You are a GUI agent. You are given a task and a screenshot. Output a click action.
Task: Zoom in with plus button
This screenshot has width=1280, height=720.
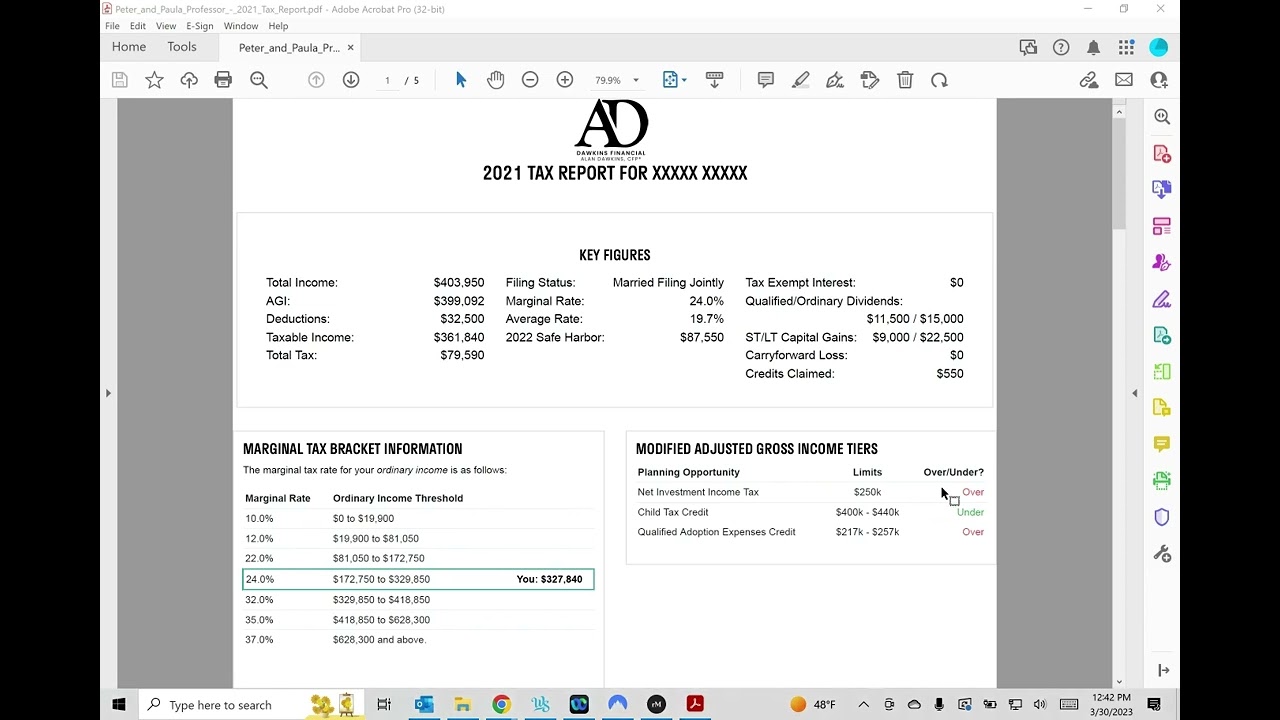coord(565,80)
